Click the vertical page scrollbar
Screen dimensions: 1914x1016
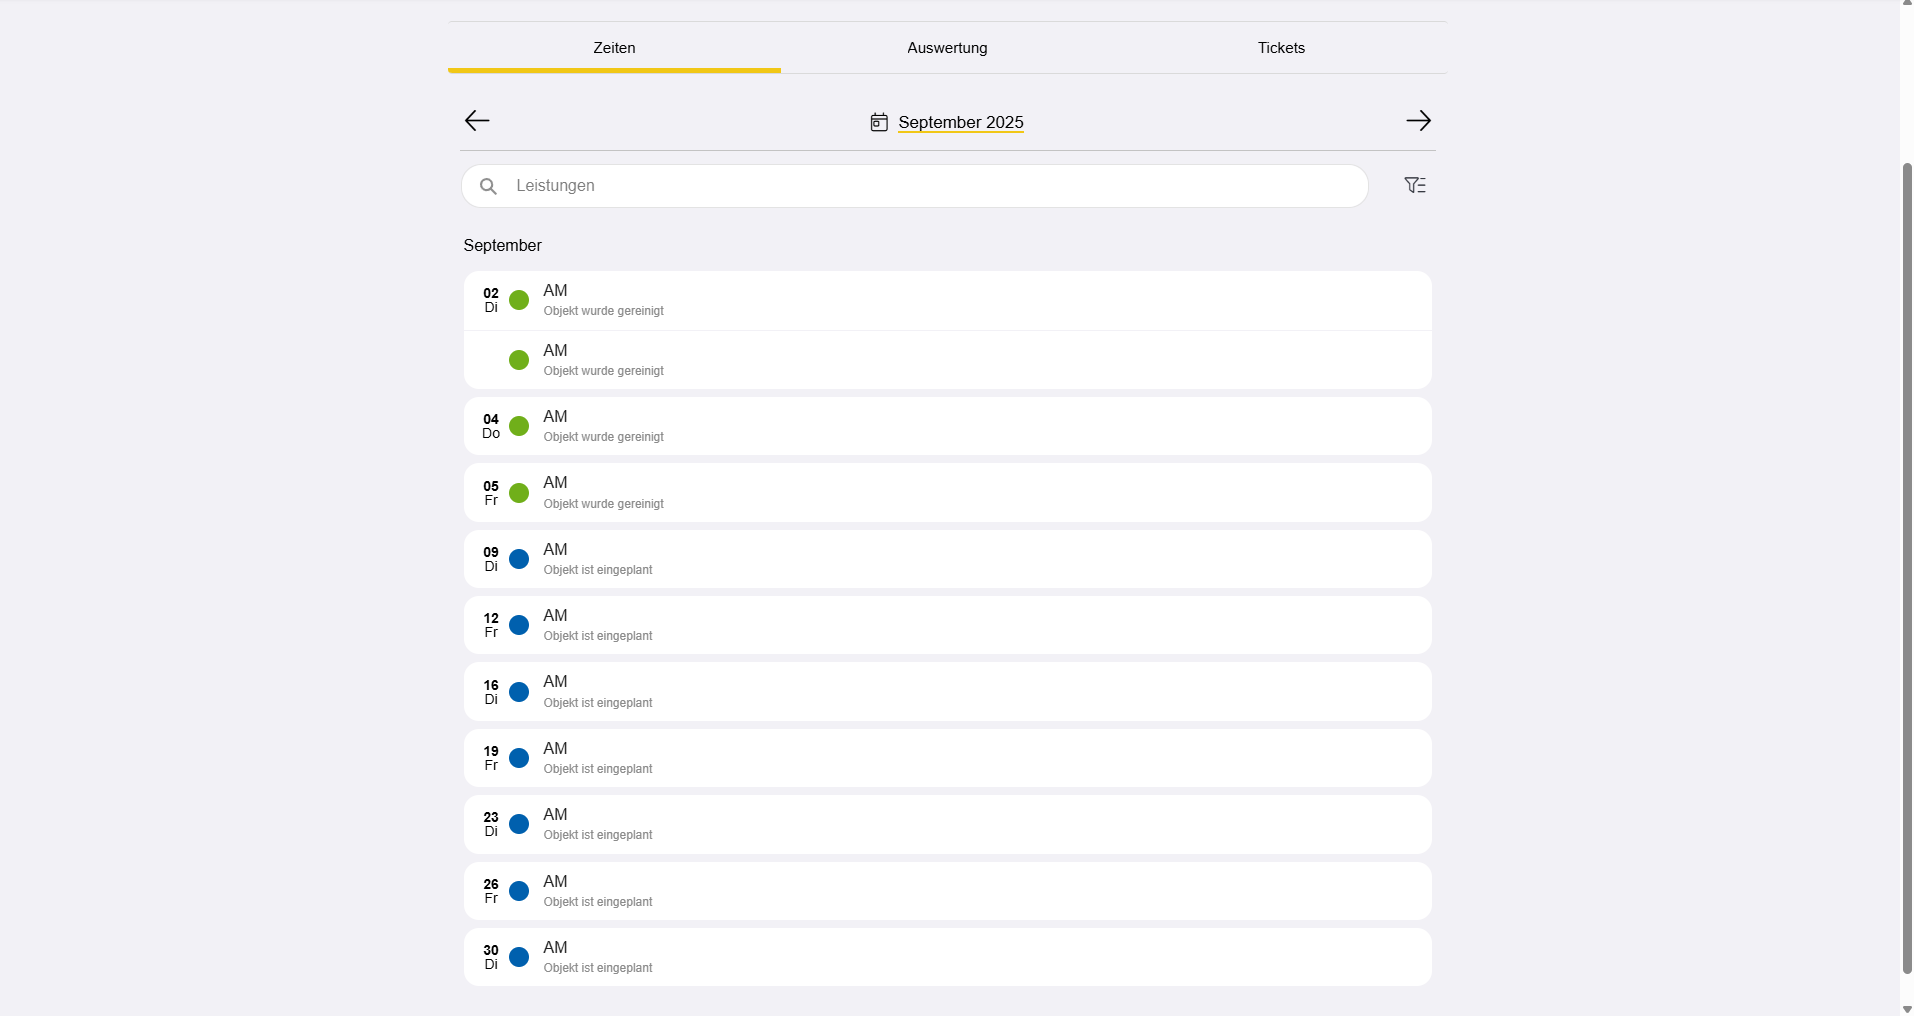tap(1906, 560)
